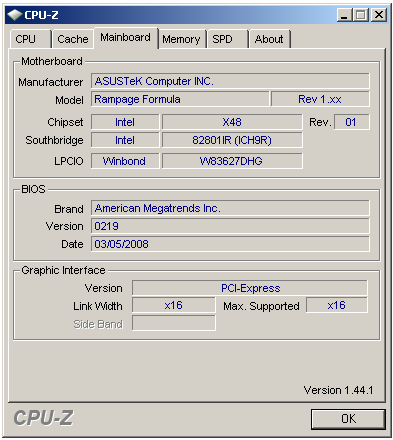Switch to the SPD tab
393x440 pixels.
(228, 39)
